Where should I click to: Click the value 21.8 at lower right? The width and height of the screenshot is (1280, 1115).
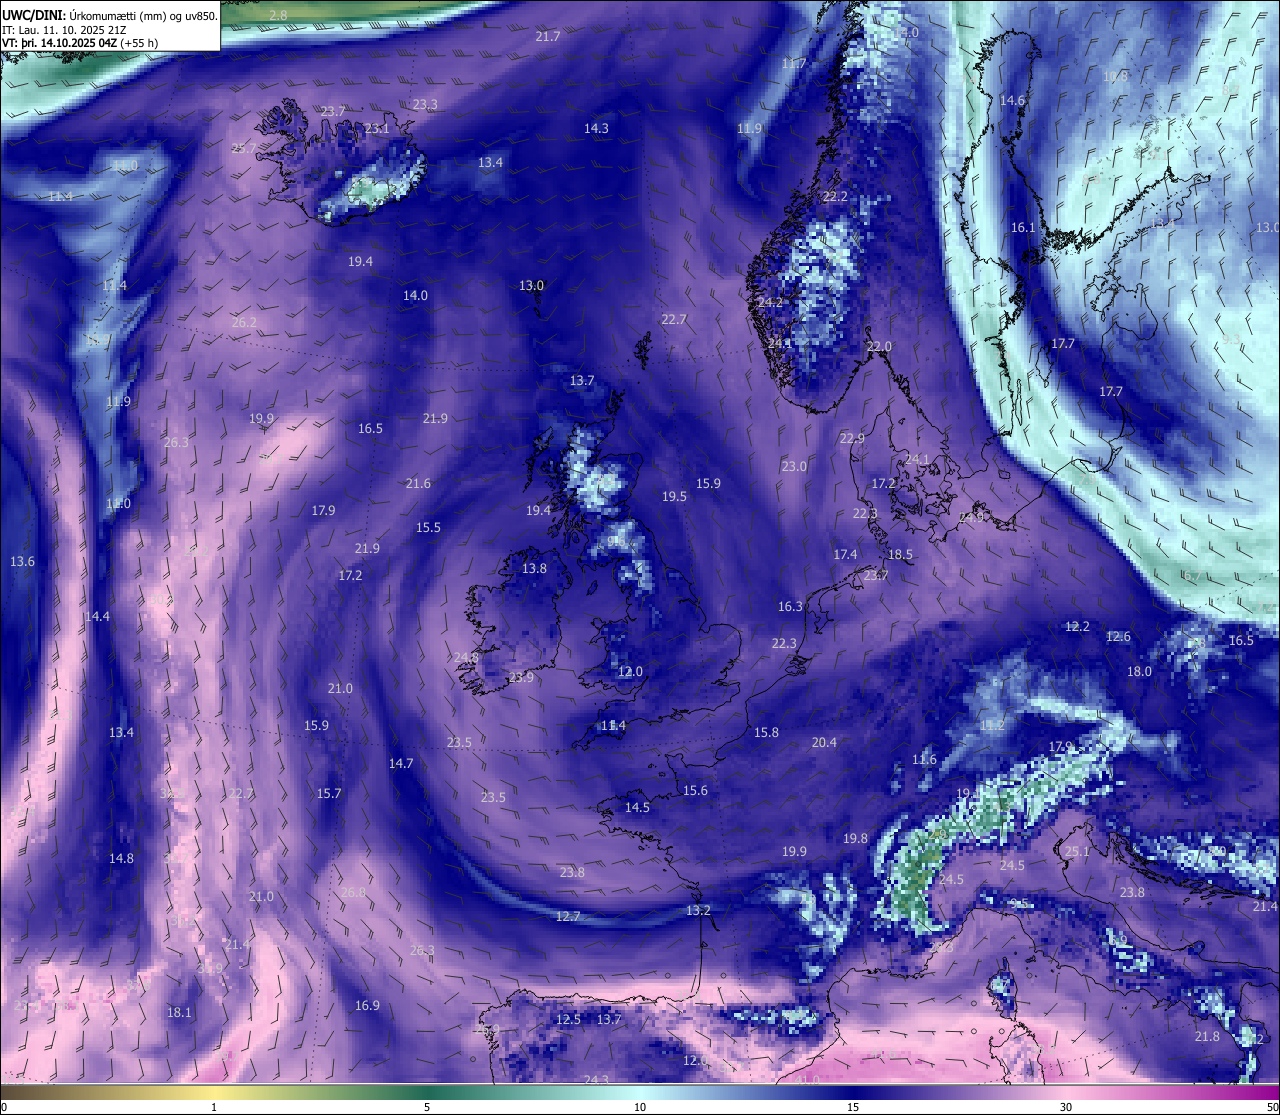[1207, 1037]
